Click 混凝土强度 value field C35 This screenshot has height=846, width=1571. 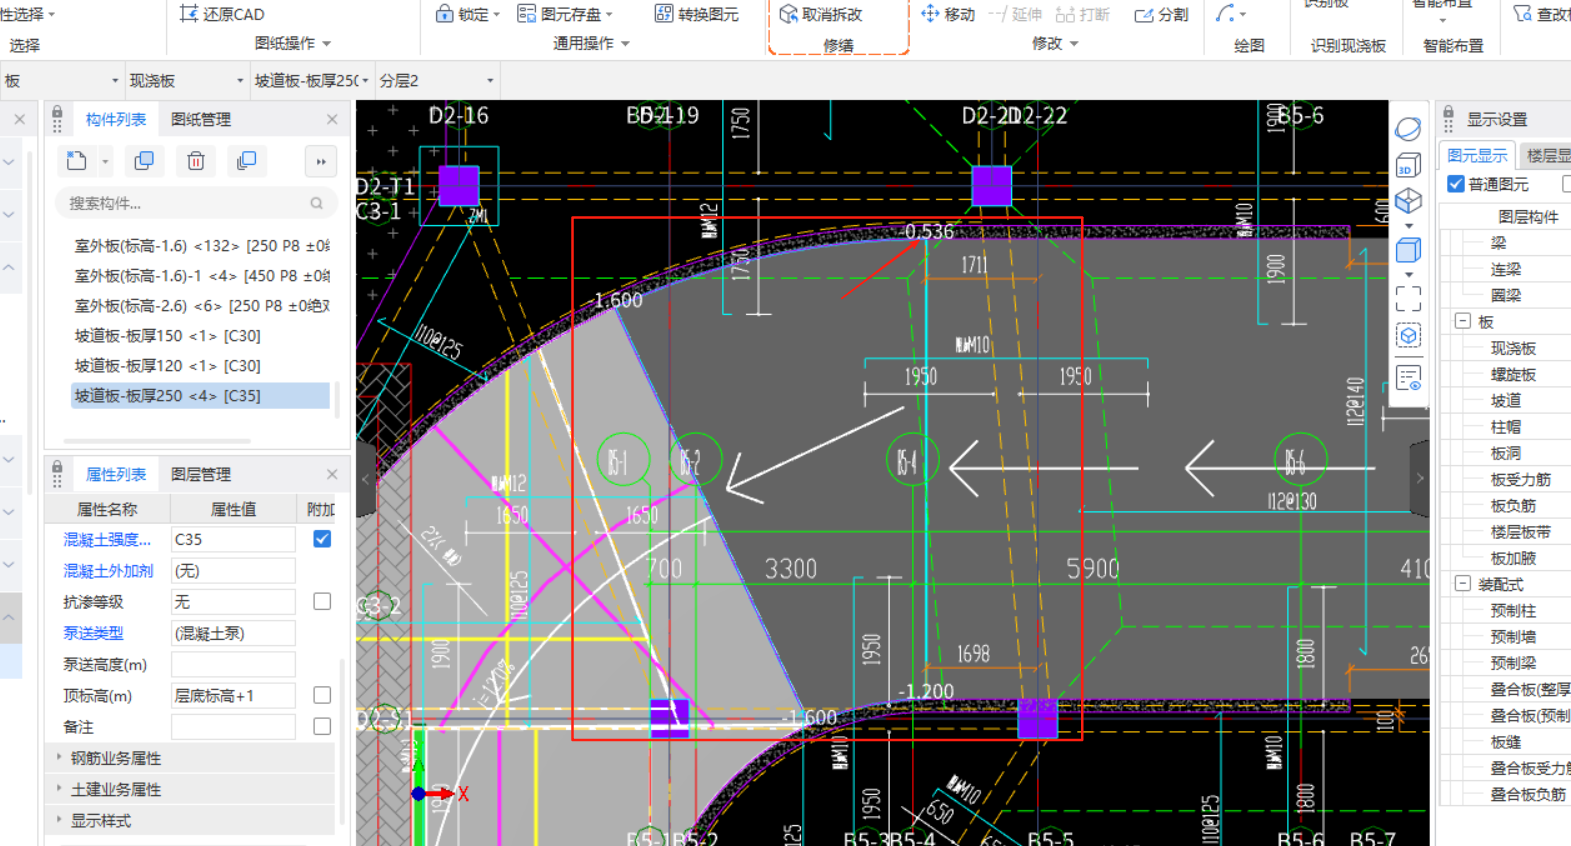tap(233, 539)
